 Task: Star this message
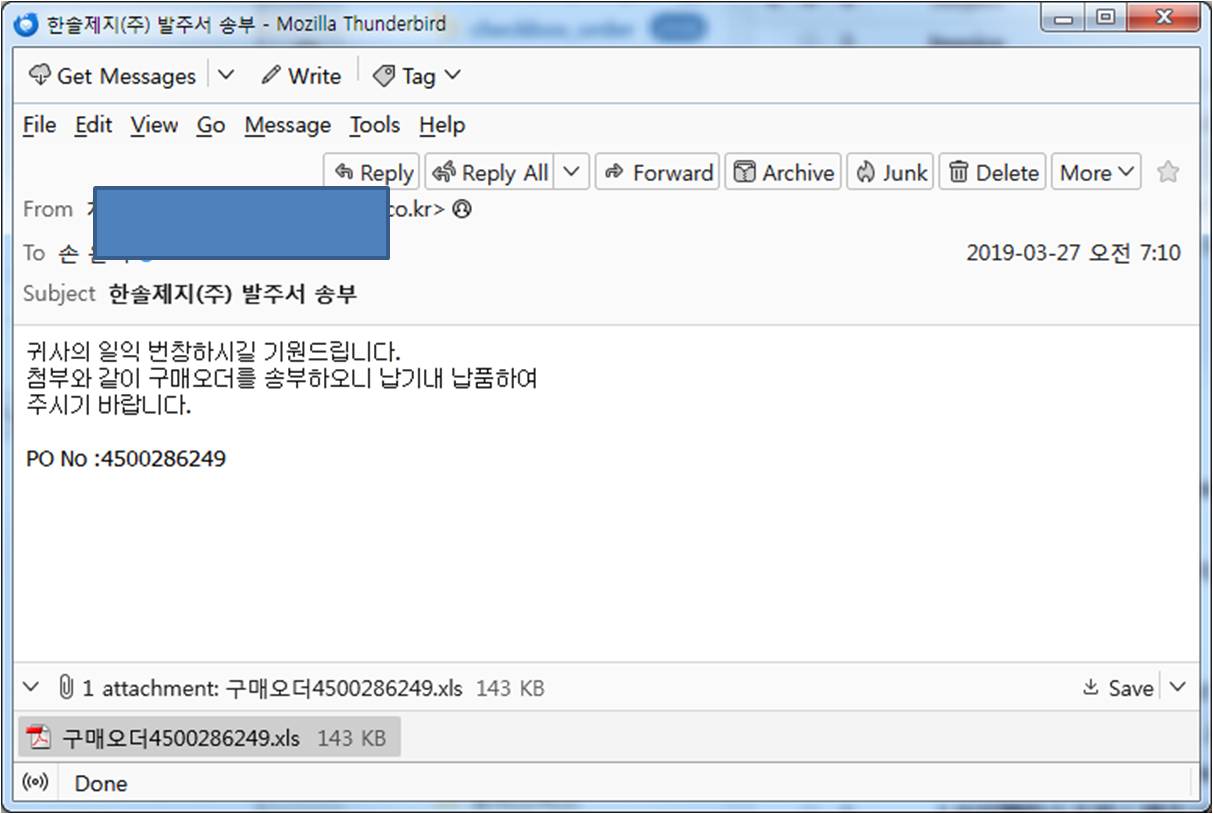tap(1167, 172)
